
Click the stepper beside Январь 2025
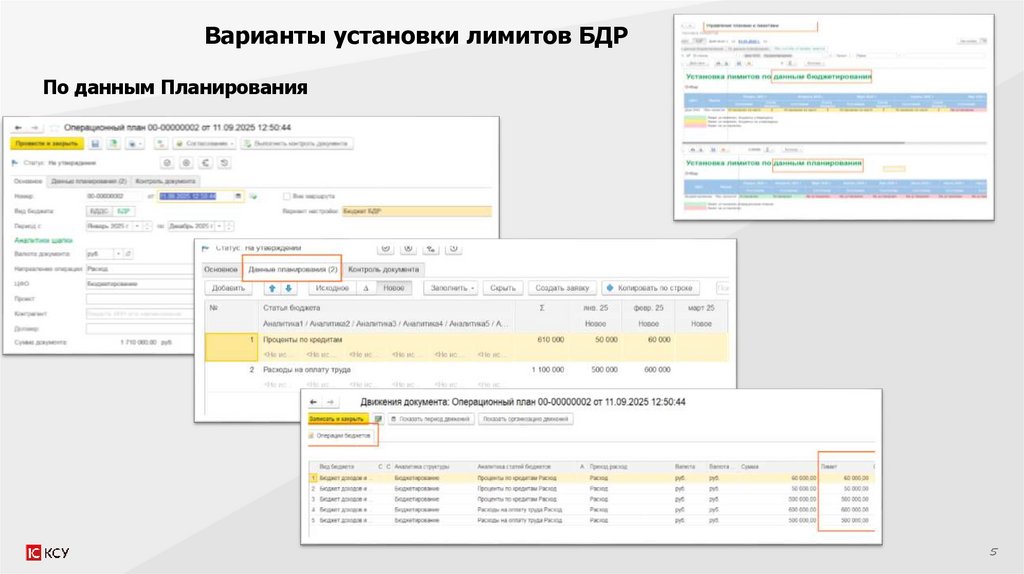147,226
